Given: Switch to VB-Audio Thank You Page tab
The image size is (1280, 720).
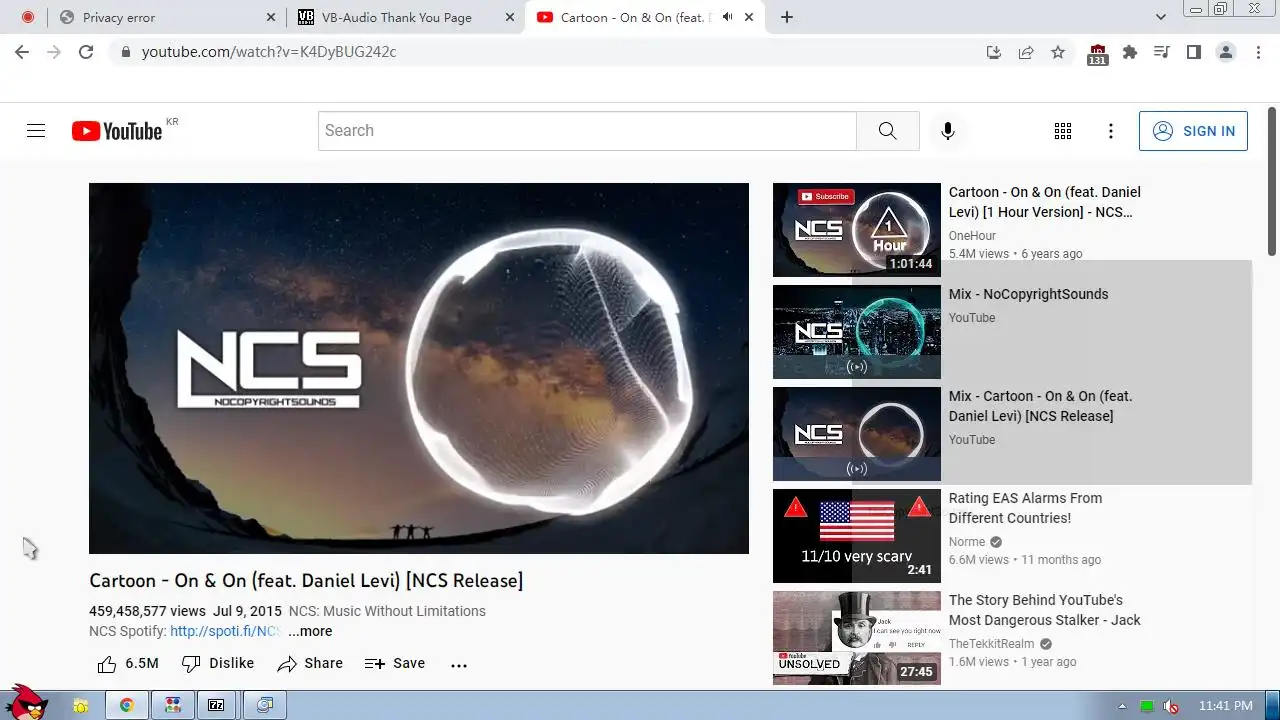Looking at the screenshot, I should point(405,17).
